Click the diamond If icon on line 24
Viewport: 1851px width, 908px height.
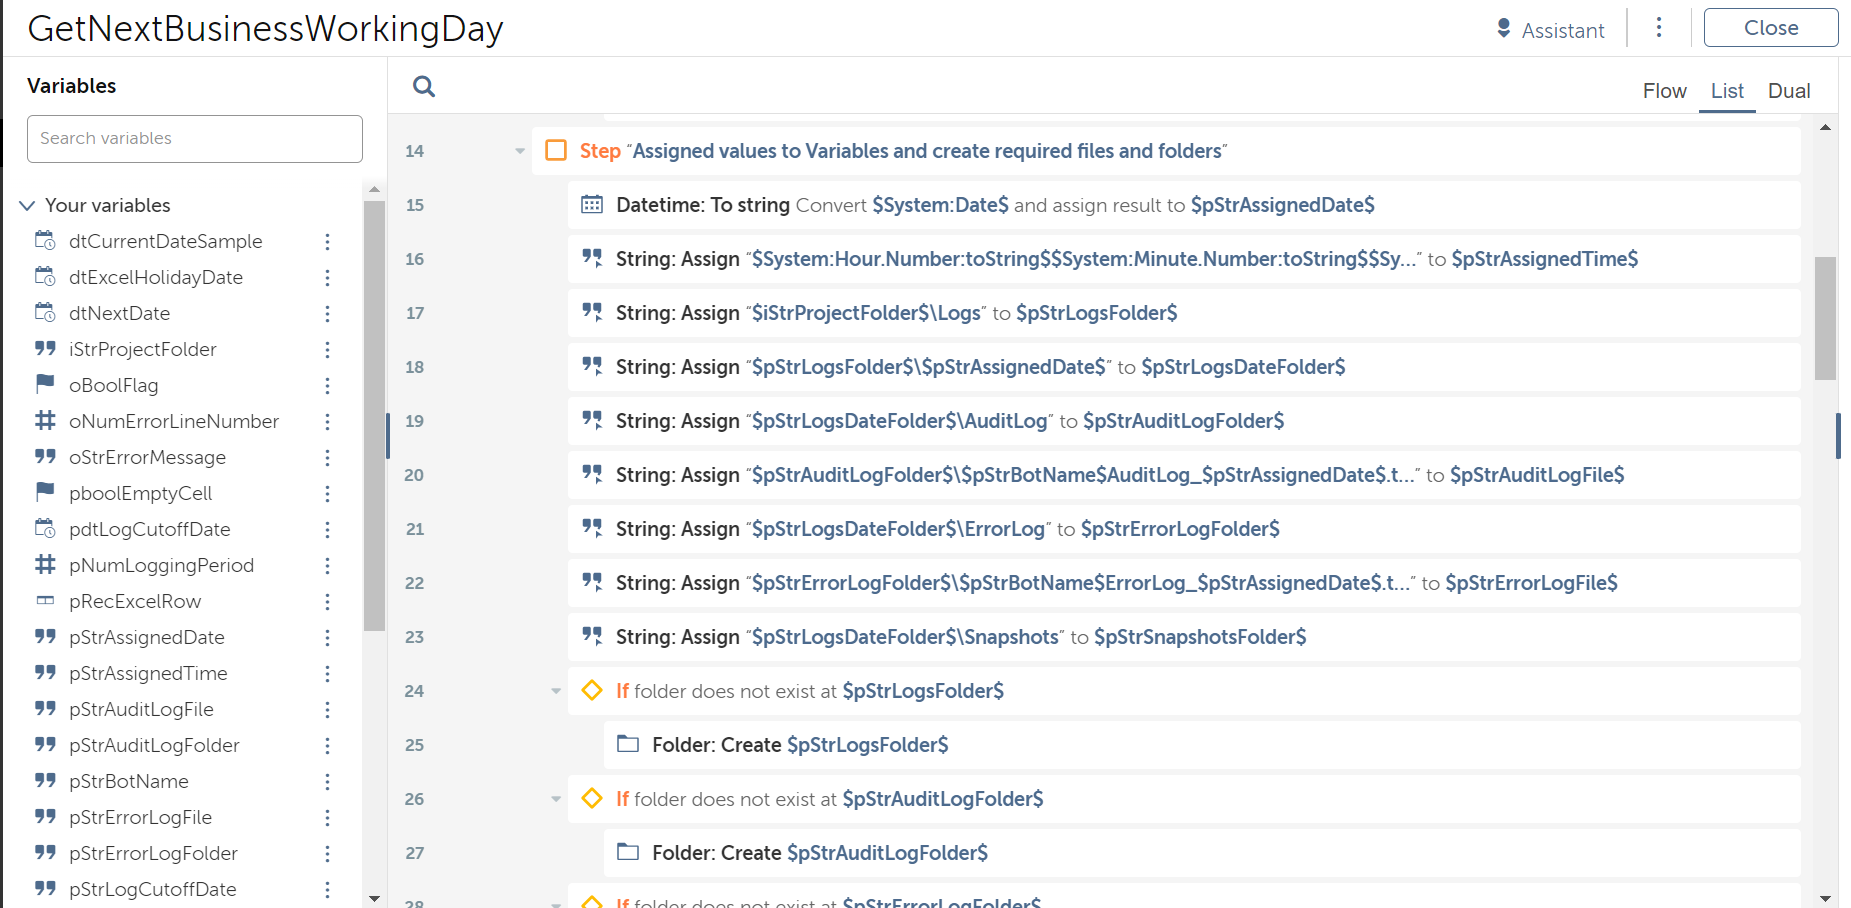[592, 690]
